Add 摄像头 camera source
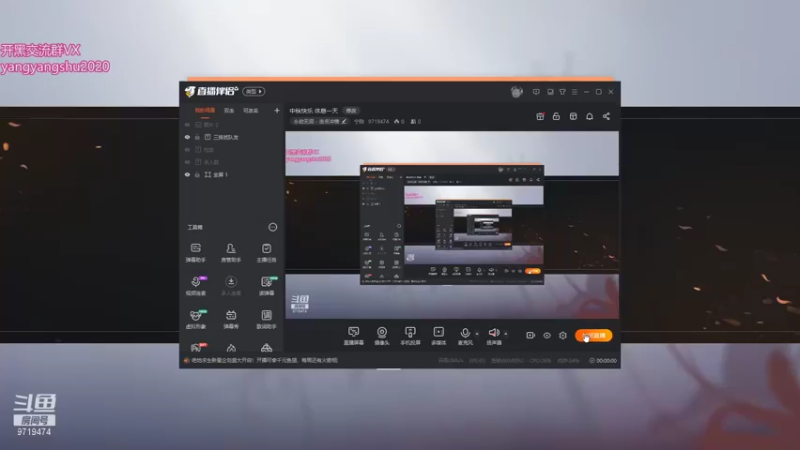Screen dimensions: 800x450 [382, 336]
